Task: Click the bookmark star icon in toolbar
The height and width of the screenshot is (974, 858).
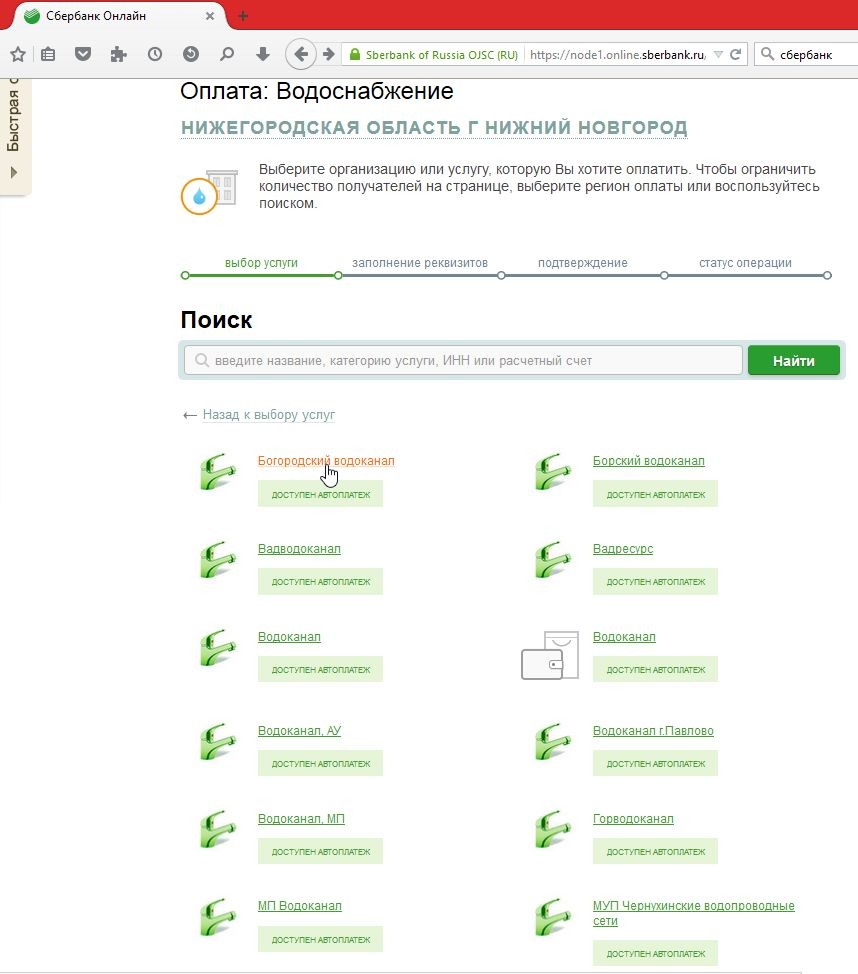Action: [x=18, y=55]
